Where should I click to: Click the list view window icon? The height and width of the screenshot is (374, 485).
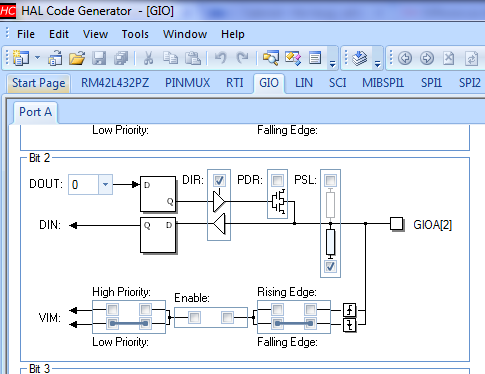point(315,58)
